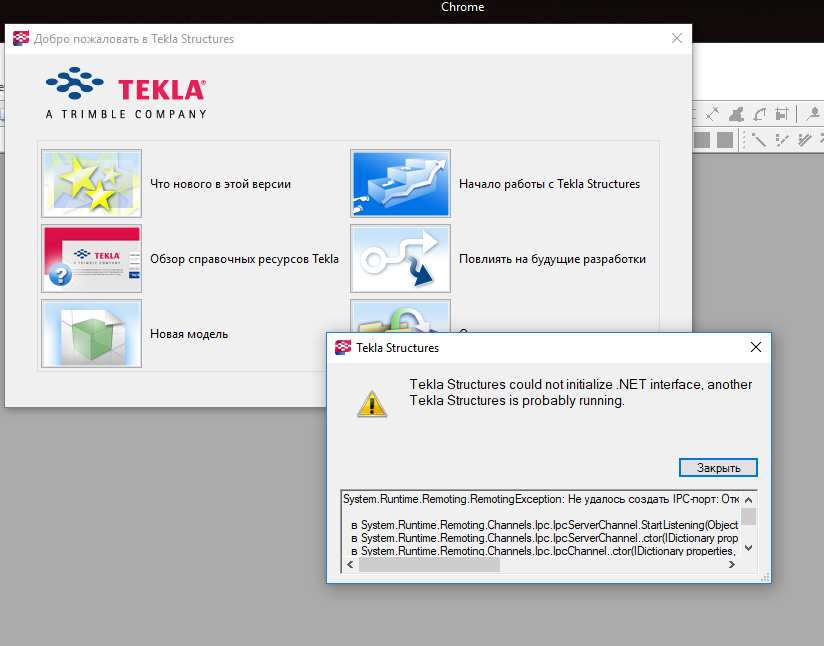Click the Tekla logo in welcome window title bar
This screenshot has height=646, width=824.
pyautogui.click(x=20, y=38)
